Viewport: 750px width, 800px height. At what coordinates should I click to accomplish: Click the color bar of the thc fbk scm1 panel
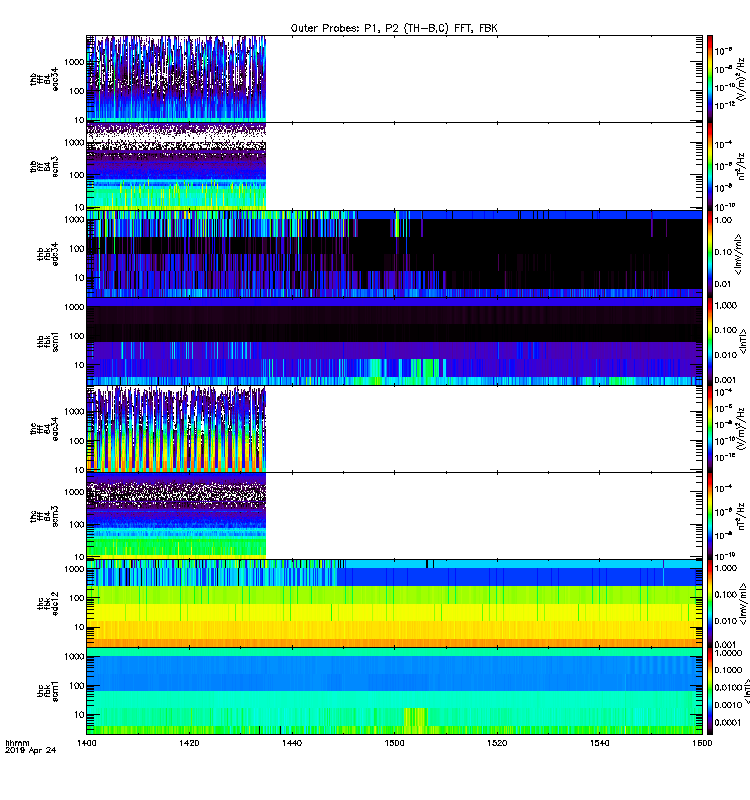pos(710,691)
